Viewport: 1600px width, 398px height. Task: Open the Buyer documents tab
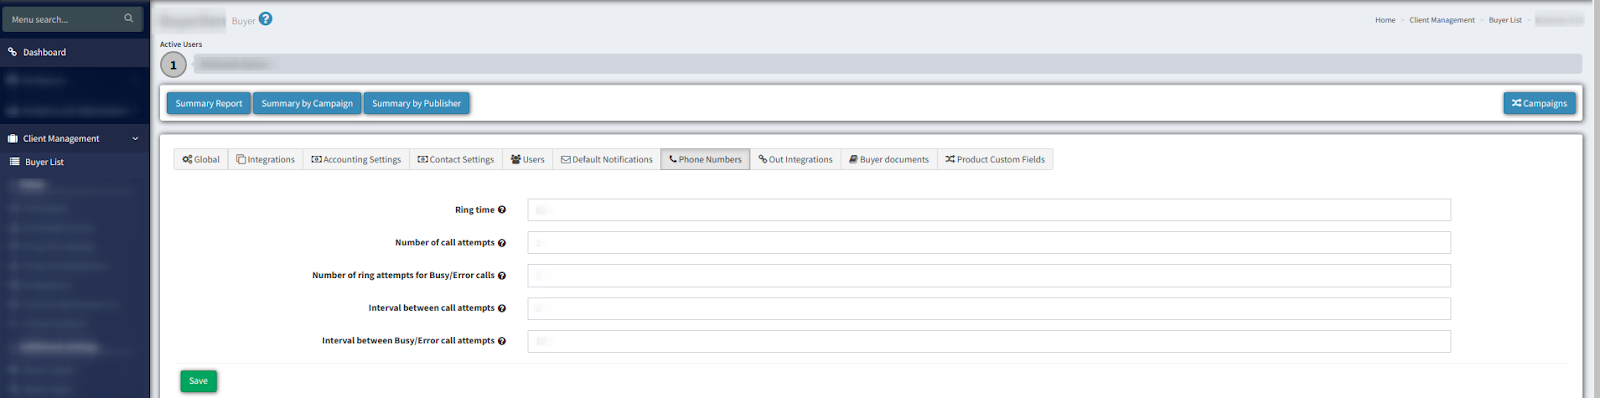coord(889,159)
